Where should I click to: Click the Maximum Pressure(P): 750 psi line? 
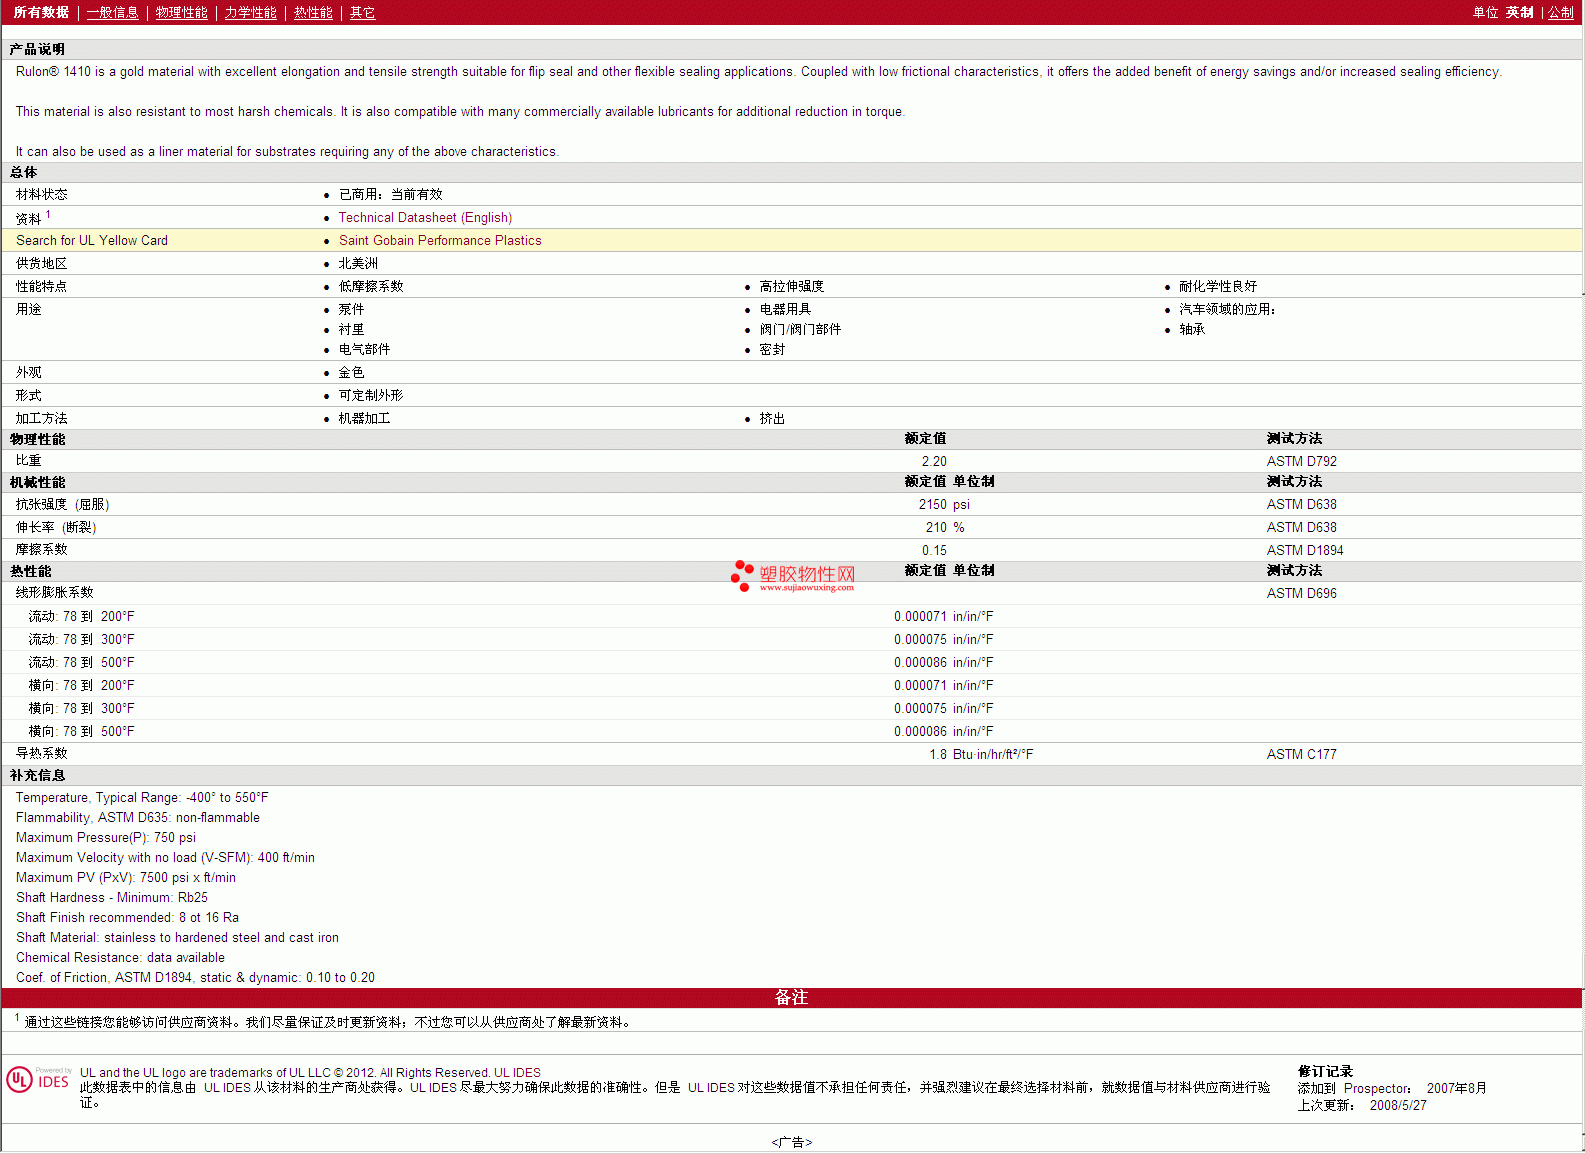[106, 838]
